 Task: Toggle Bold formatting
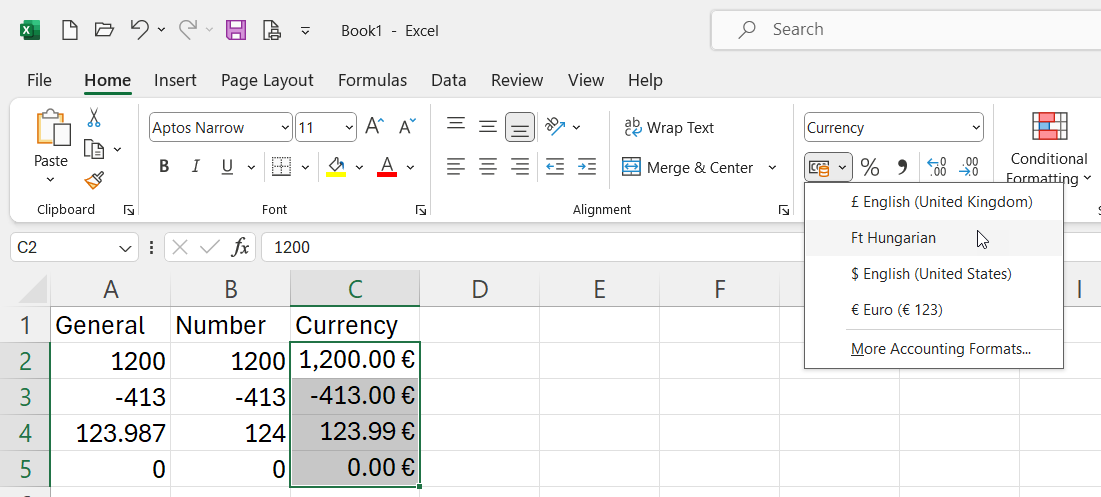(164, 167)
